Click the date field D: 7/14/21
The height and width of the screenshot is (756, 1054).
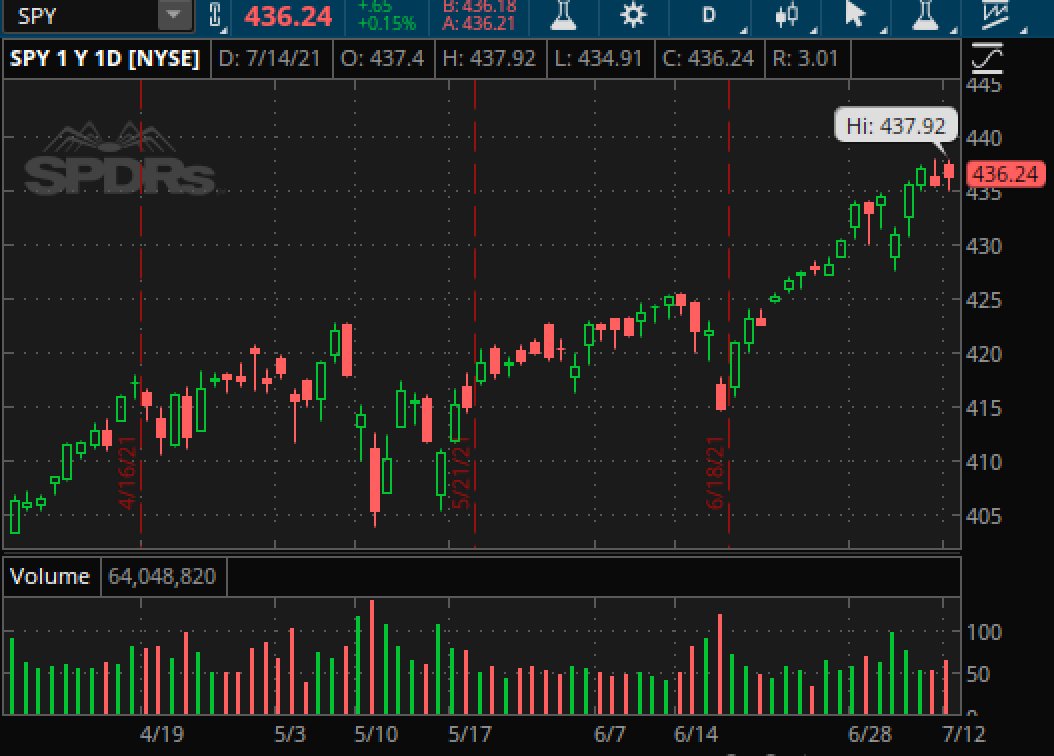tap(270, 58)
